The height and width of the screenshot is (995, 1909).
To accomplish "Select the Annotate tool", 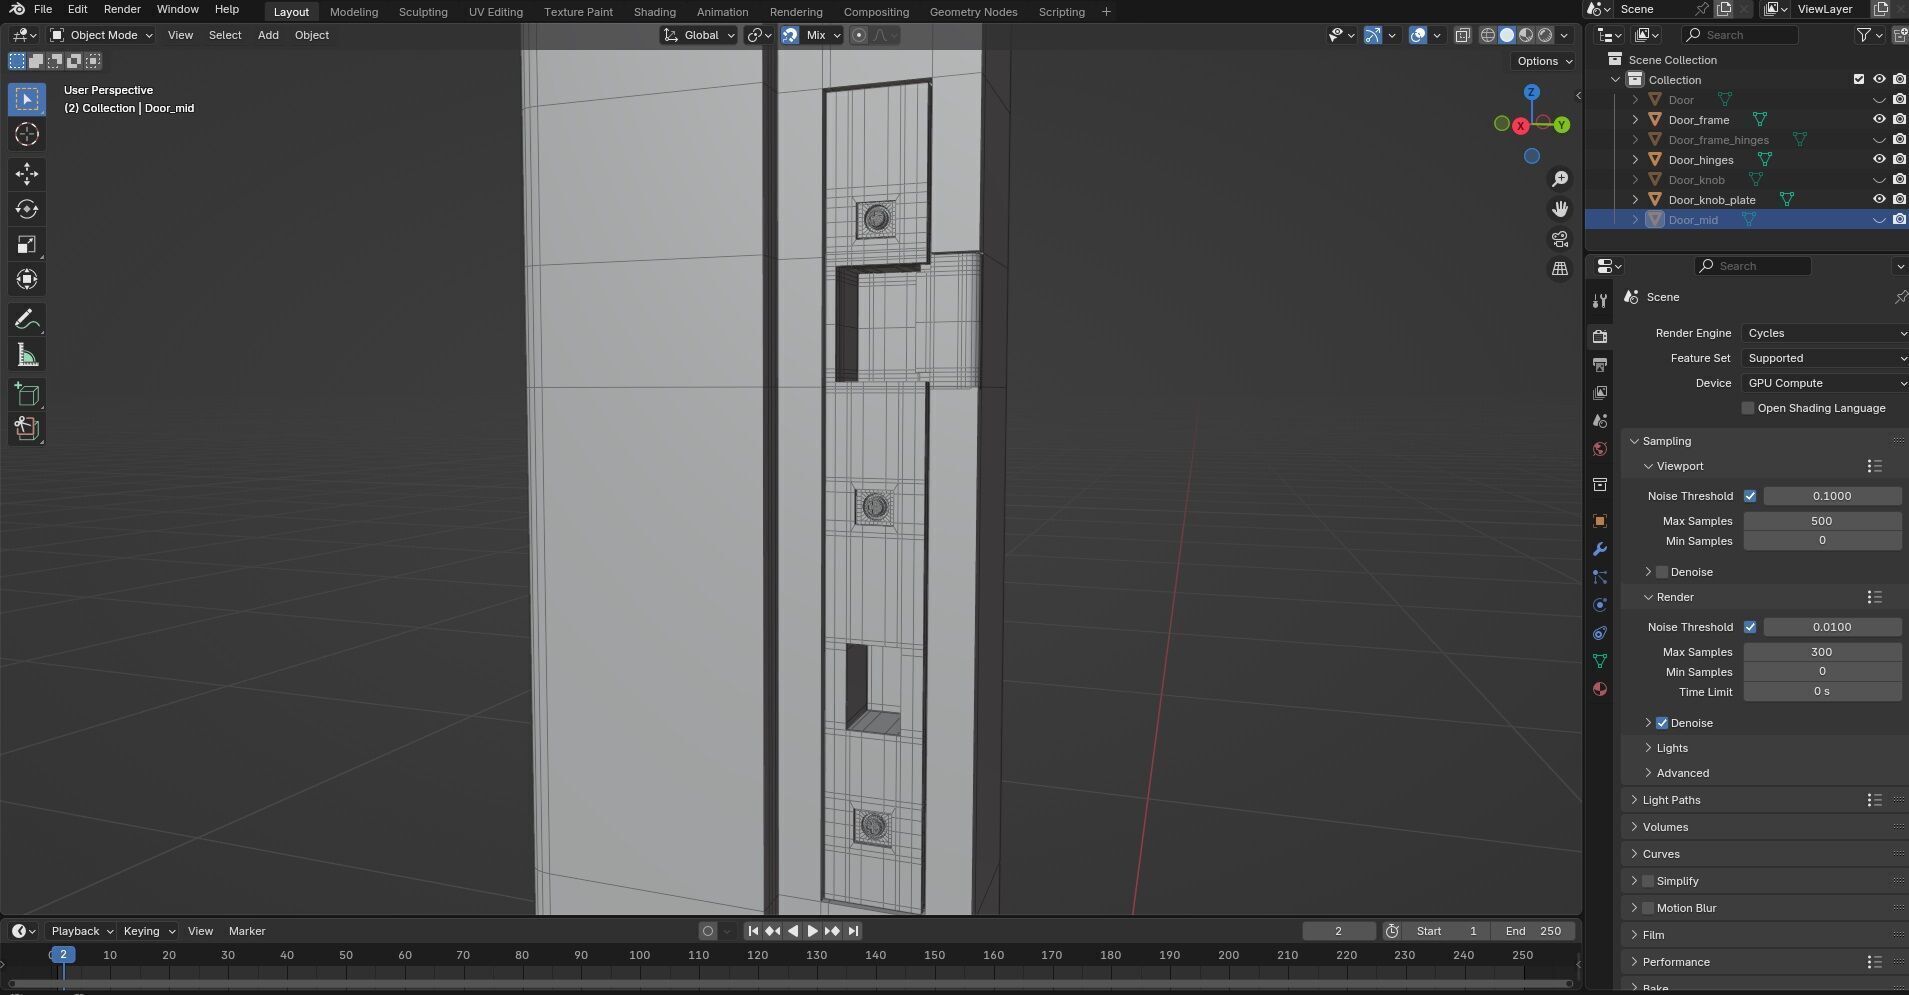I will tap(27, 319).
